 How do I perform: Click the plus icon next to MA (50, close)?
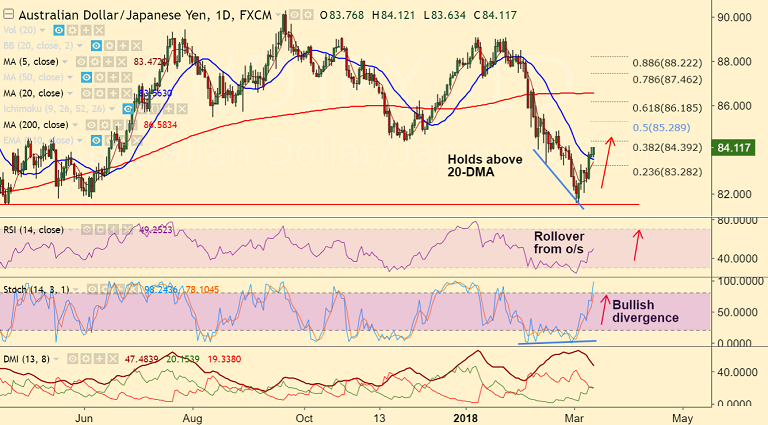tap(113, 77)
